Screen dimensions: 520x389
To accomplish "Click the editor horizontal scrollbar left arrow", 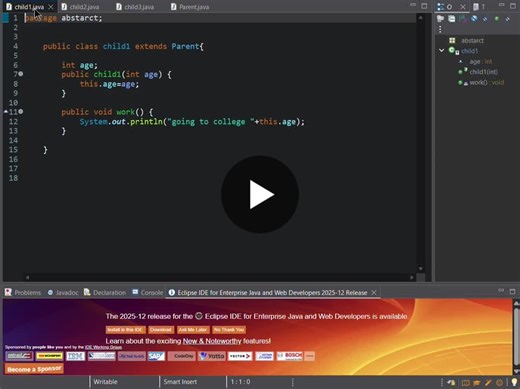I will click(27, 277).
